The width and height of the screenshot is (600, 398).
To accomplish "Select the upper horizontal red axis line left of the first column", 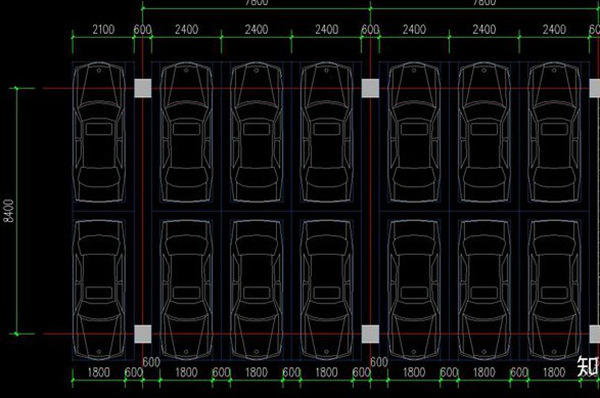I will 88,88.
